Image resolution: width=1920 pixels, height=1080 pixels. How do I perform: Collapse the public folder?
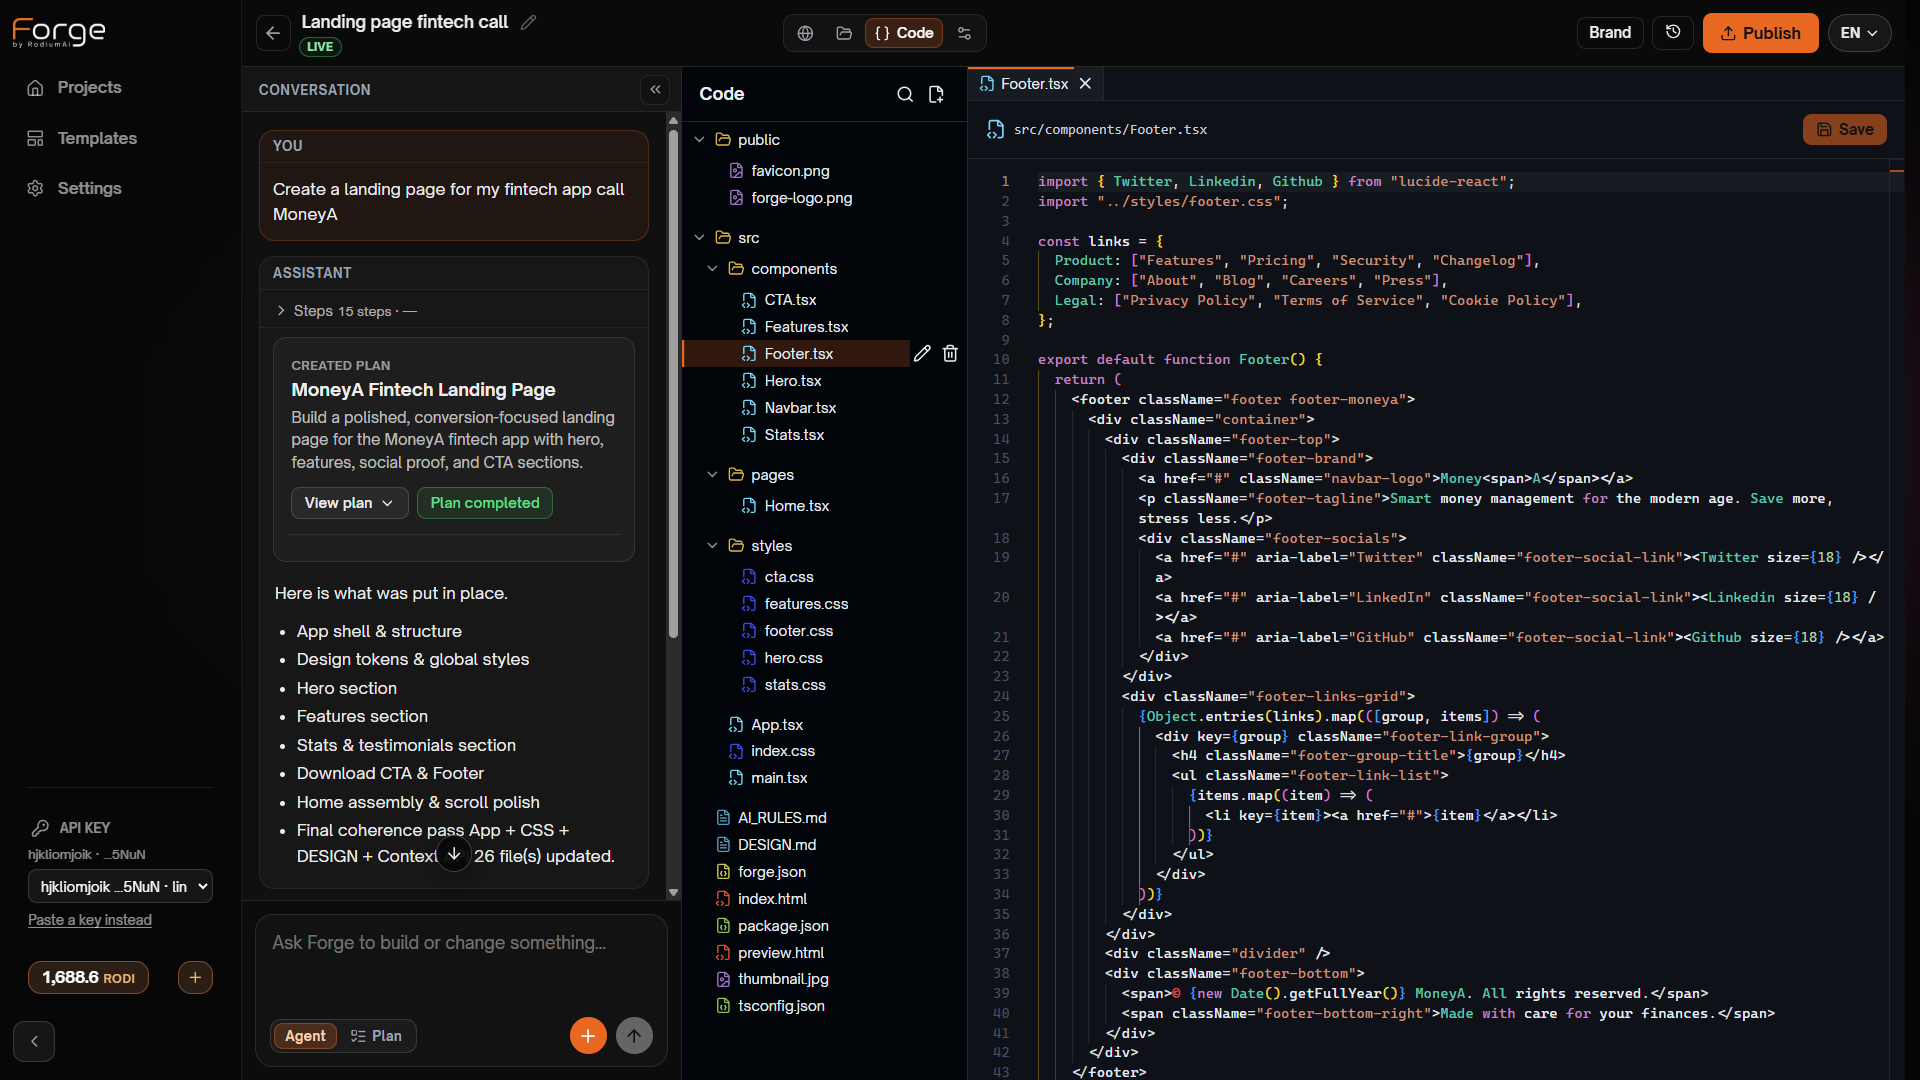click(699, 139)
